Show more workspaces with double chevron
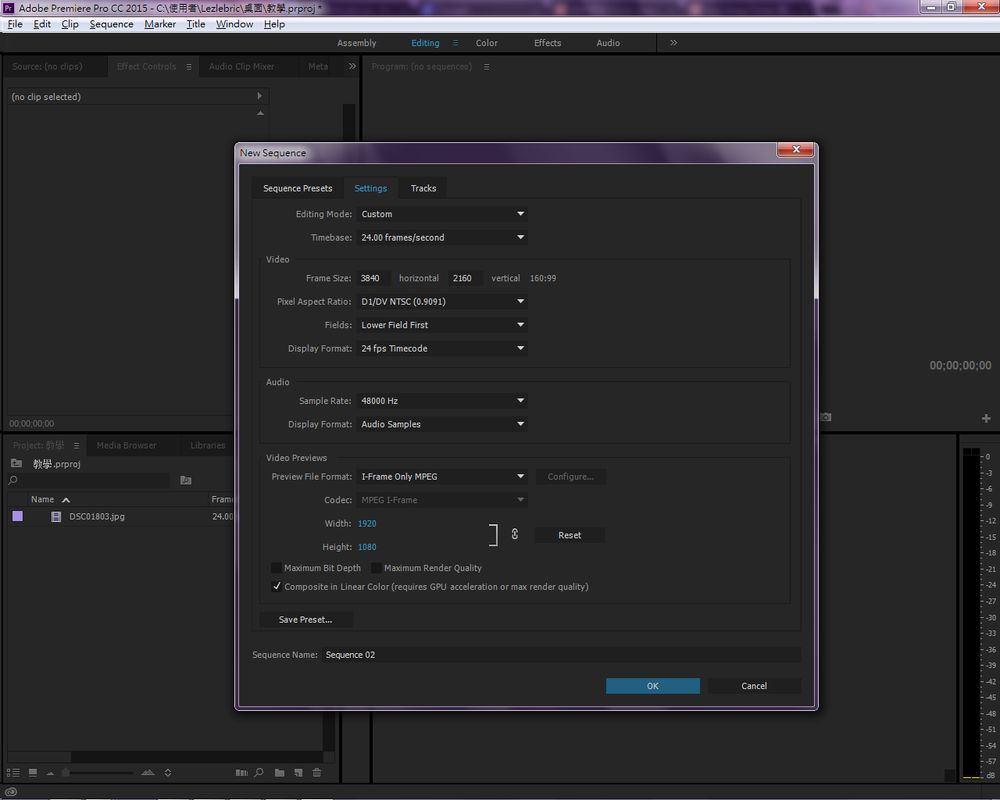Screen dimensions: 1000x800 click(673, 43)
